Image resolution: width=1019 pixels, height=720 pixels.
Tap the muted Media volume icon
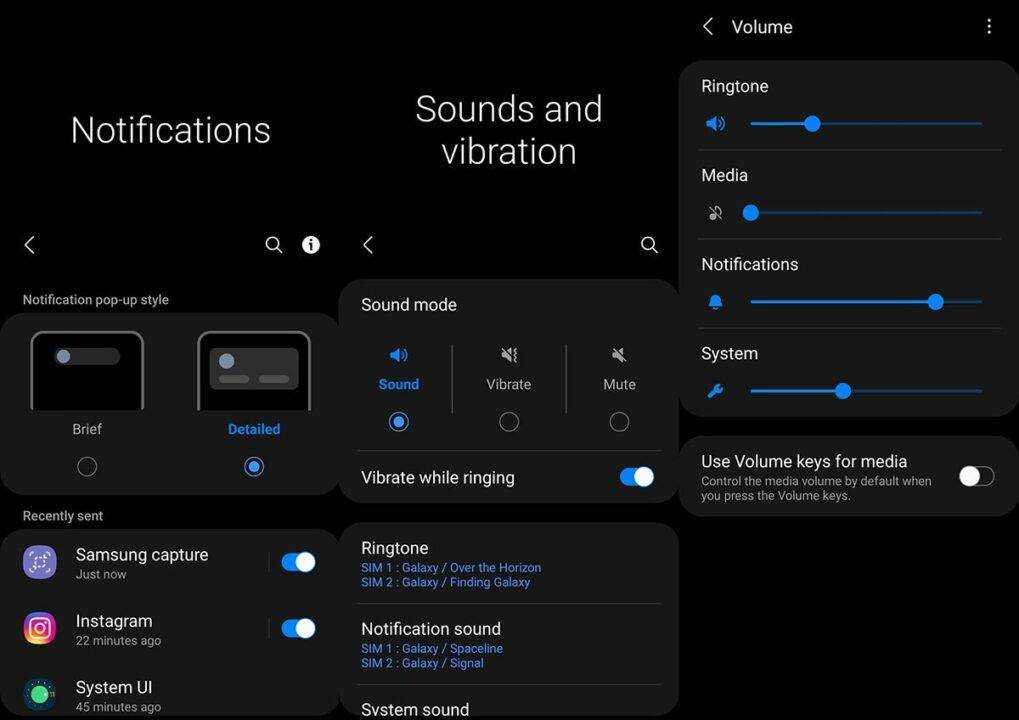(x=715, y=213)
